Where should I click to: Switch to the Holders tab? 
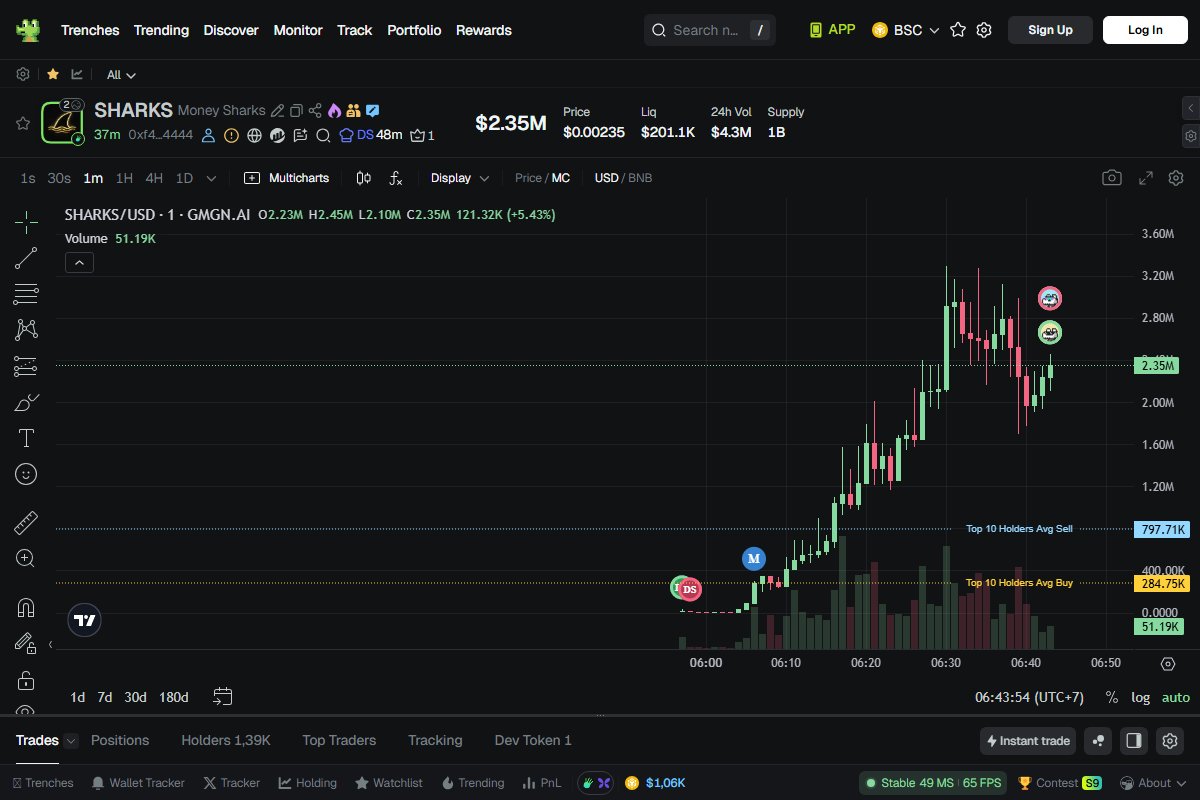tap(225, 740)
